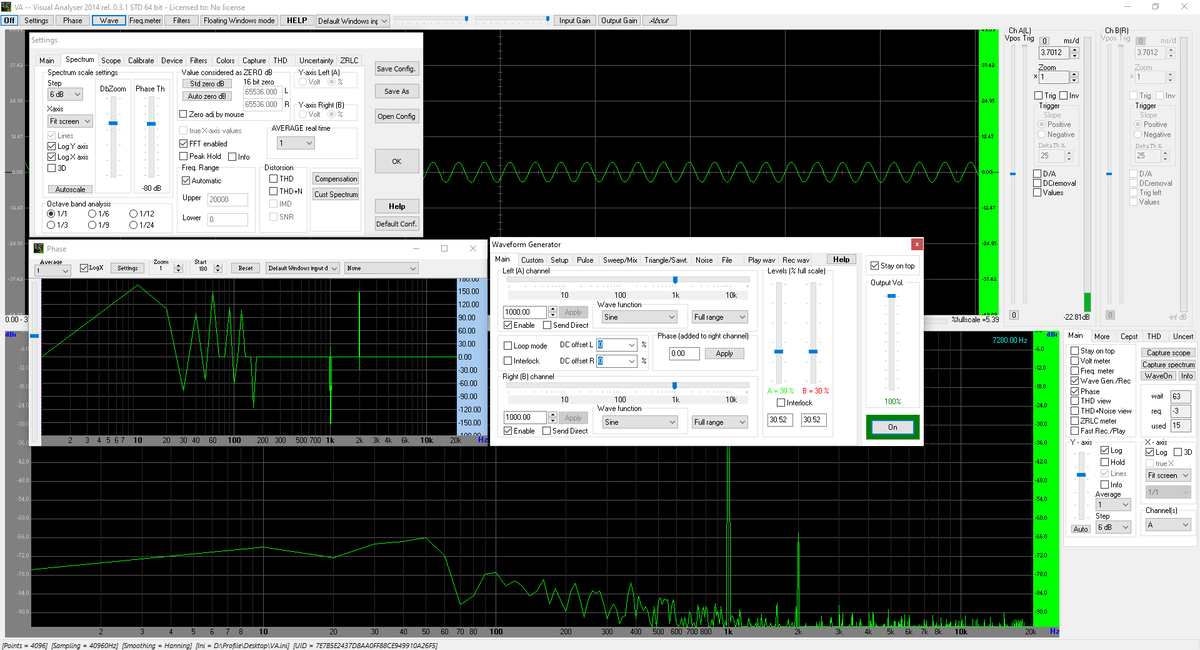Open the None dropdown in Phase window

pos(381,268)
